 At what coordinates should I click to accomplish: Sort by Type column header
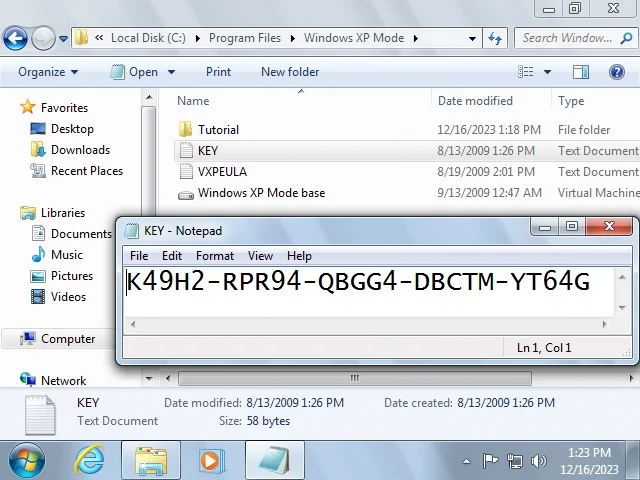[x=571, y=101]
